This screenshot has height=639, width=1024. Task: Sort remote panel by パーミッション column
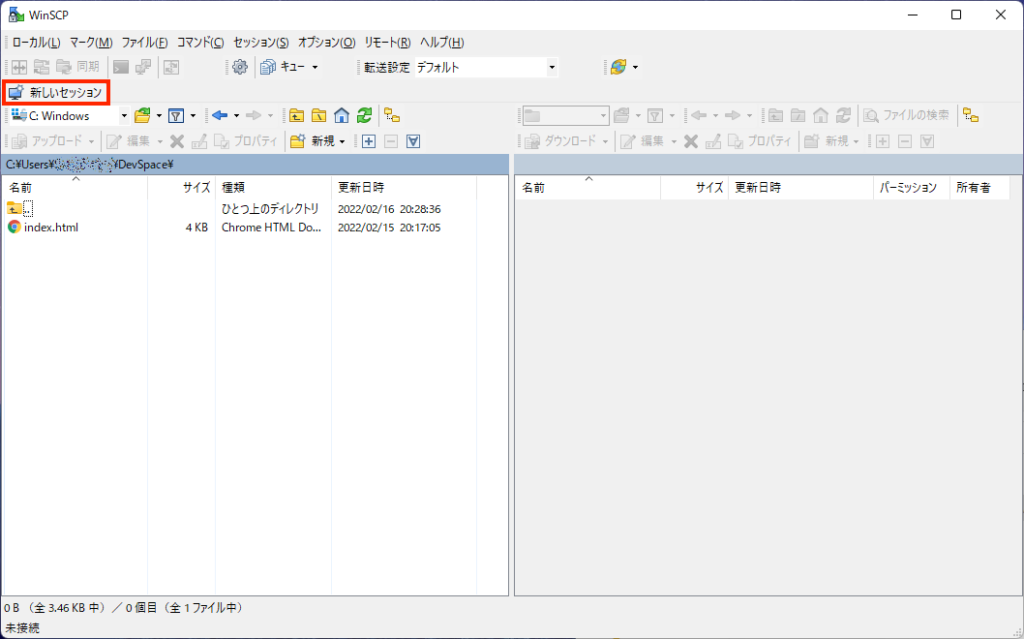click(911, 188)
